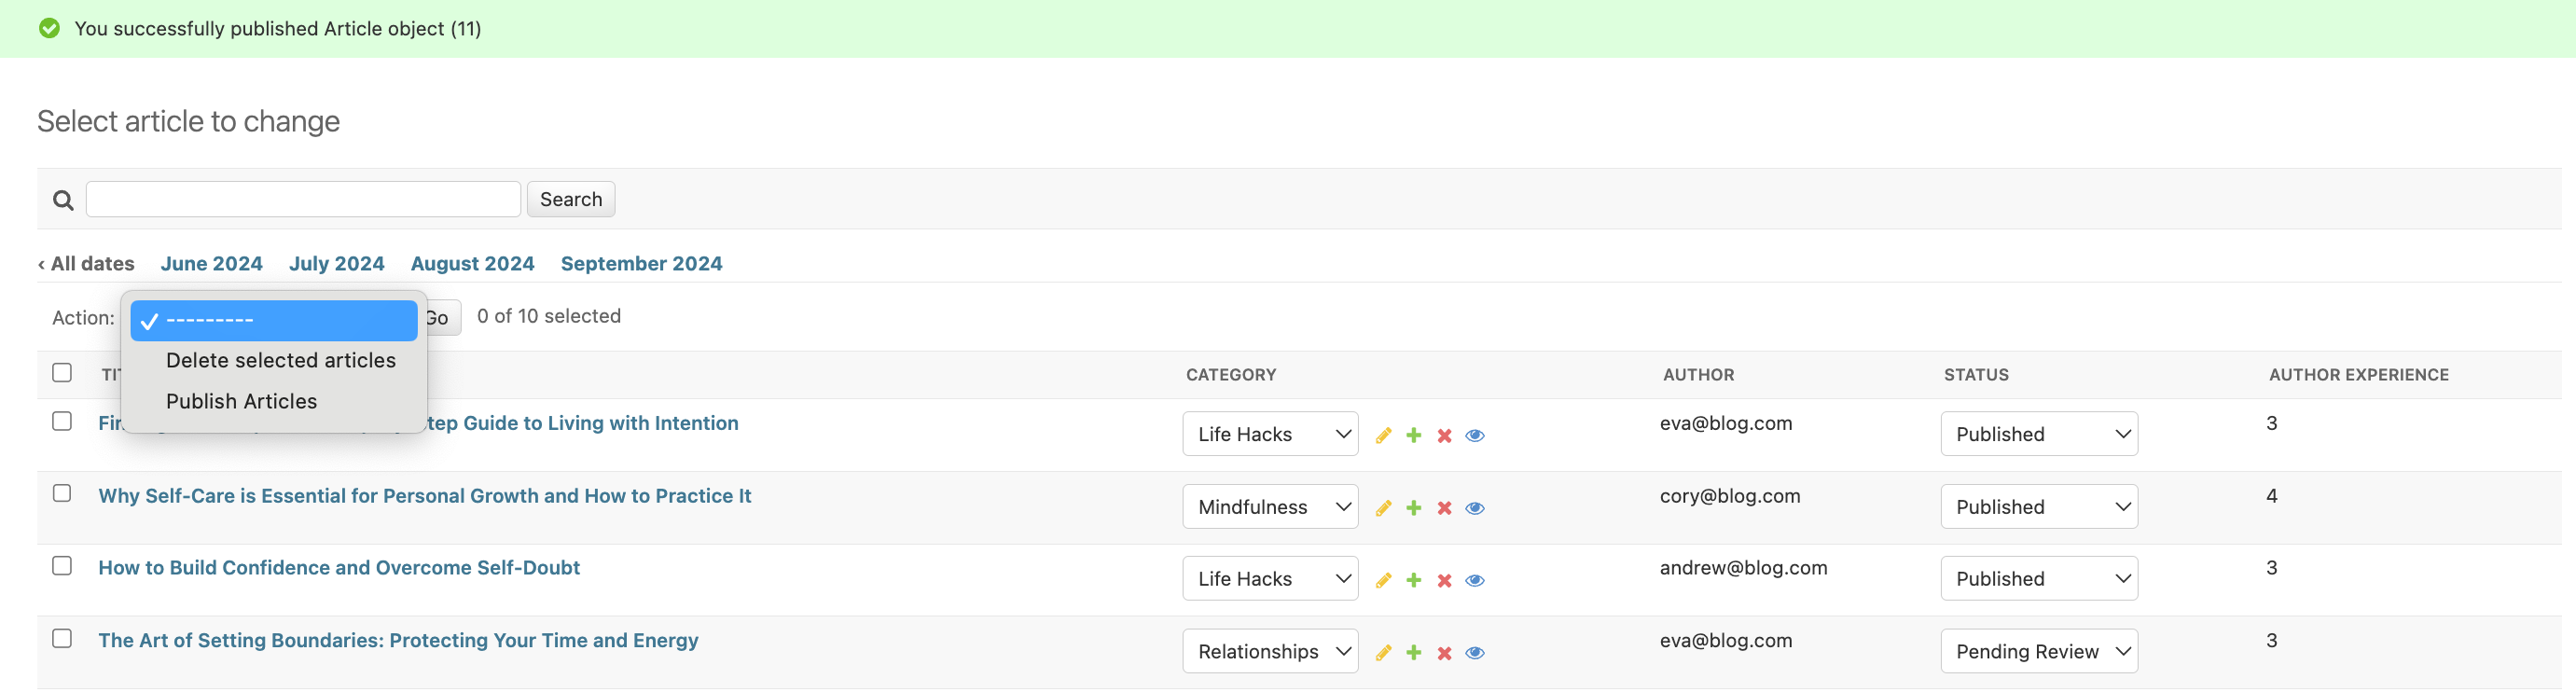
Task: Click the search magnifier icon
Action: point(61,198)
